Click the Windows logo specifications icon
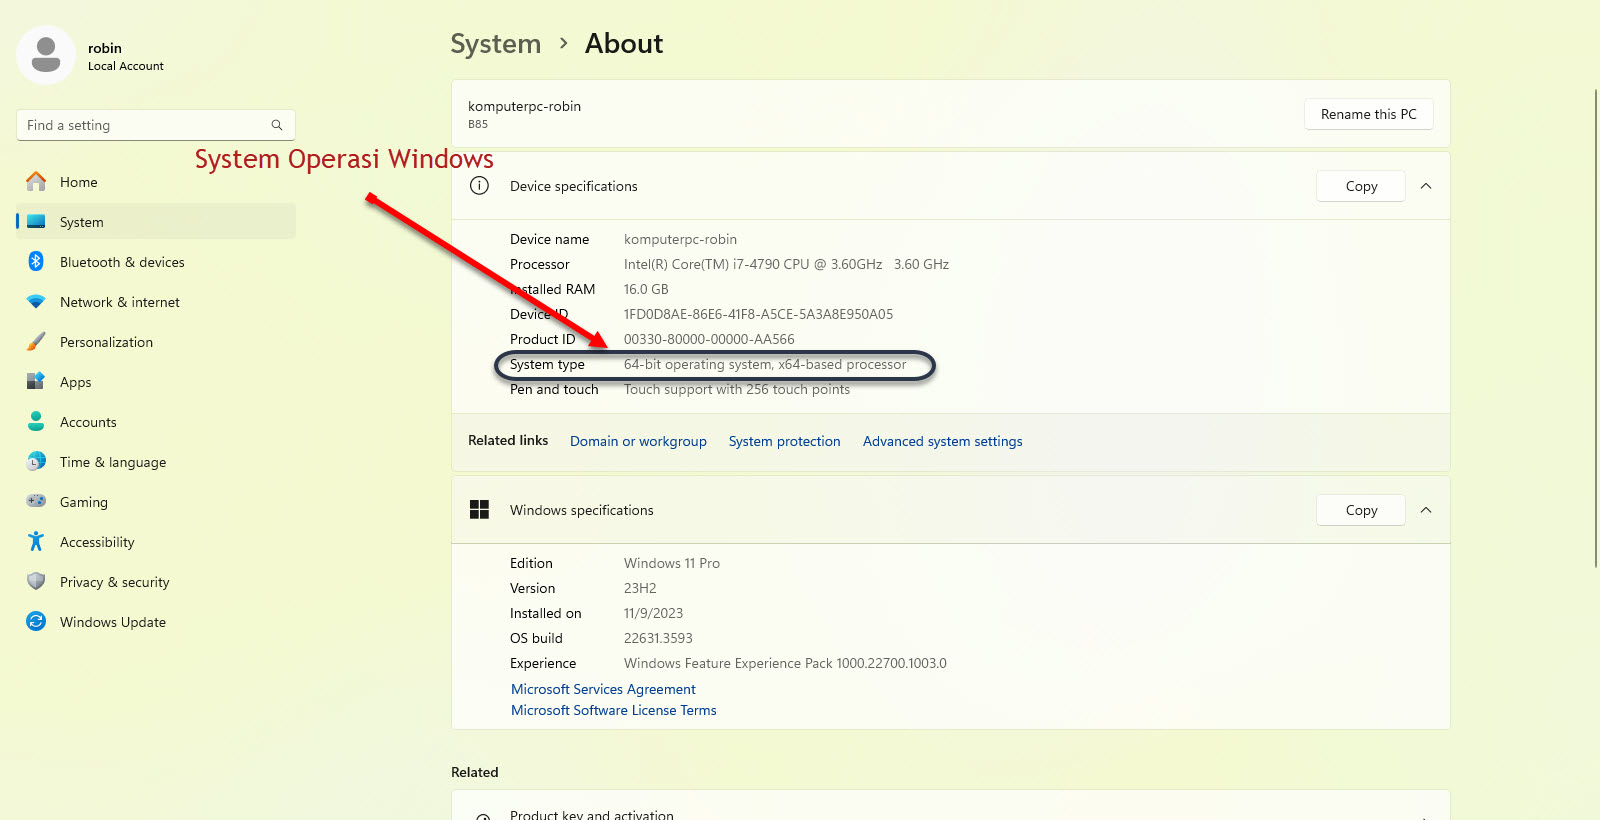This screenshot has width=1600, height=820. tap(480, 510)
